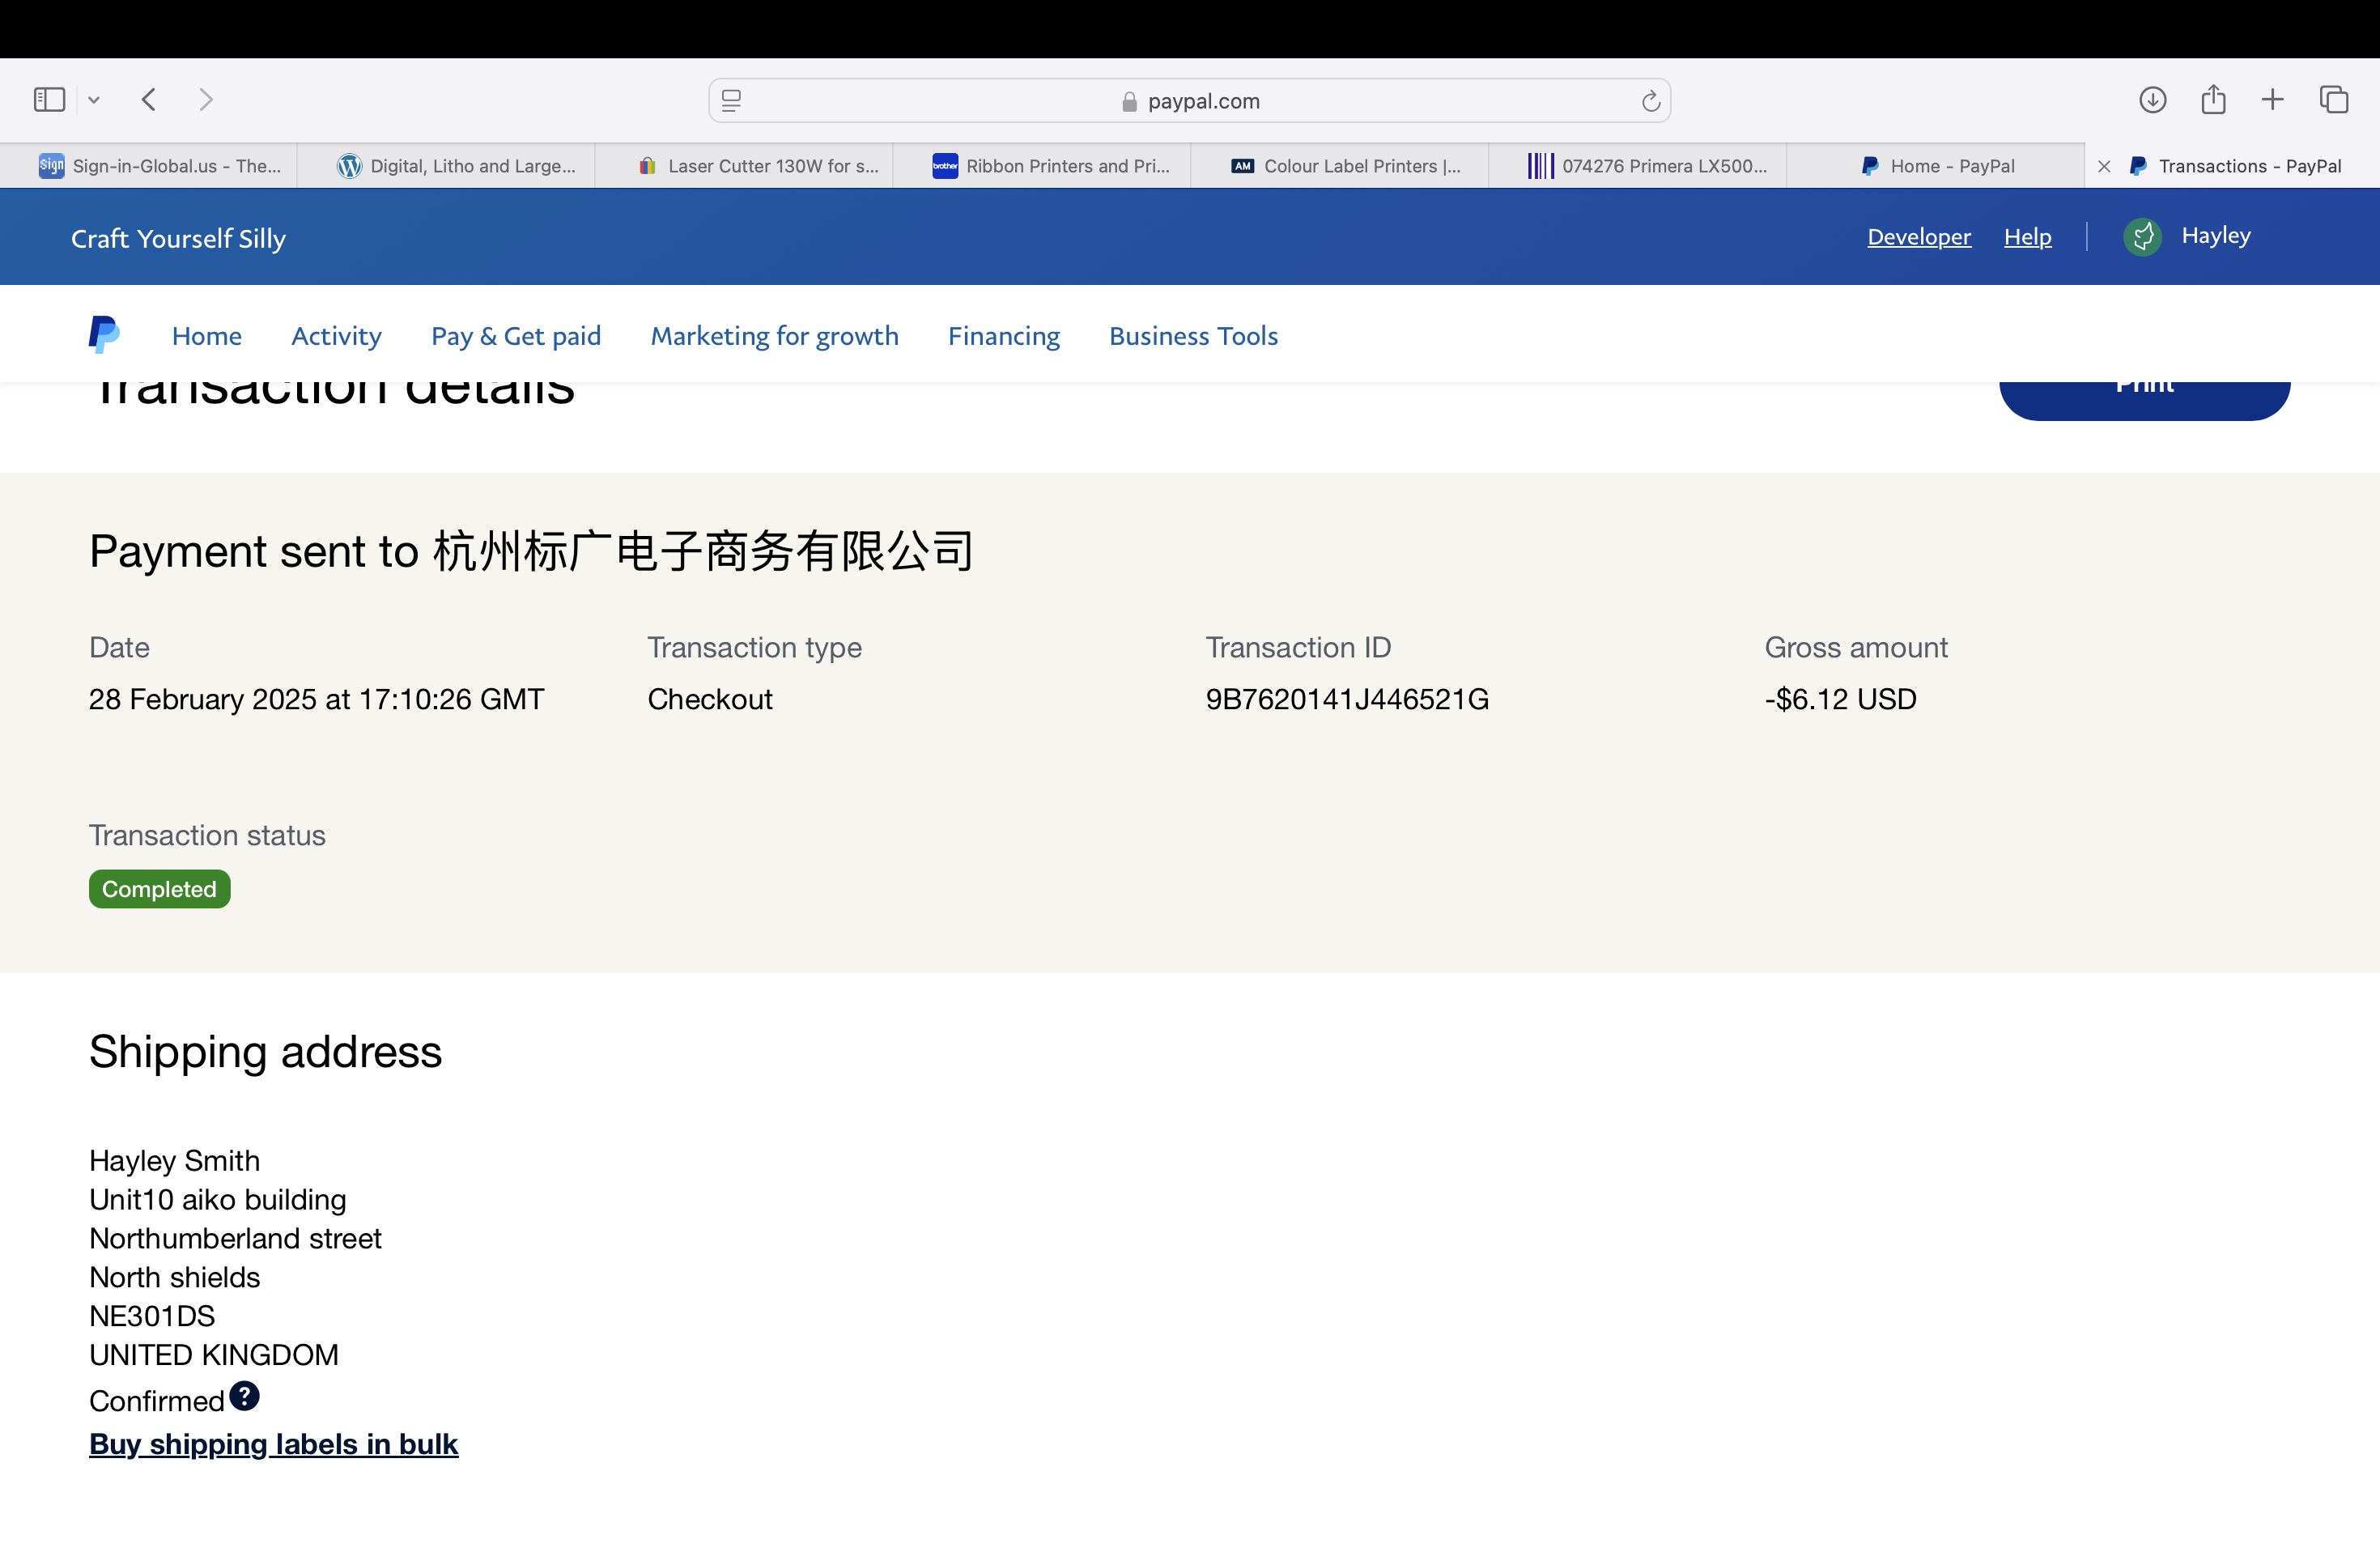Click the date 28 February 2025 text

[316, 699]
